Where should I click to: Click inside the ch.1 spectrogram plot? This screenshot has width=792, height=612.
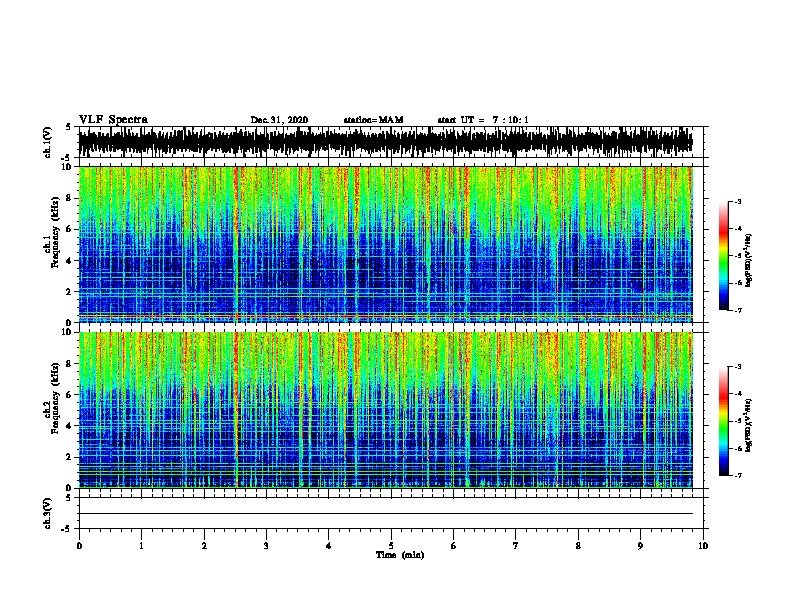click(385, 244)
